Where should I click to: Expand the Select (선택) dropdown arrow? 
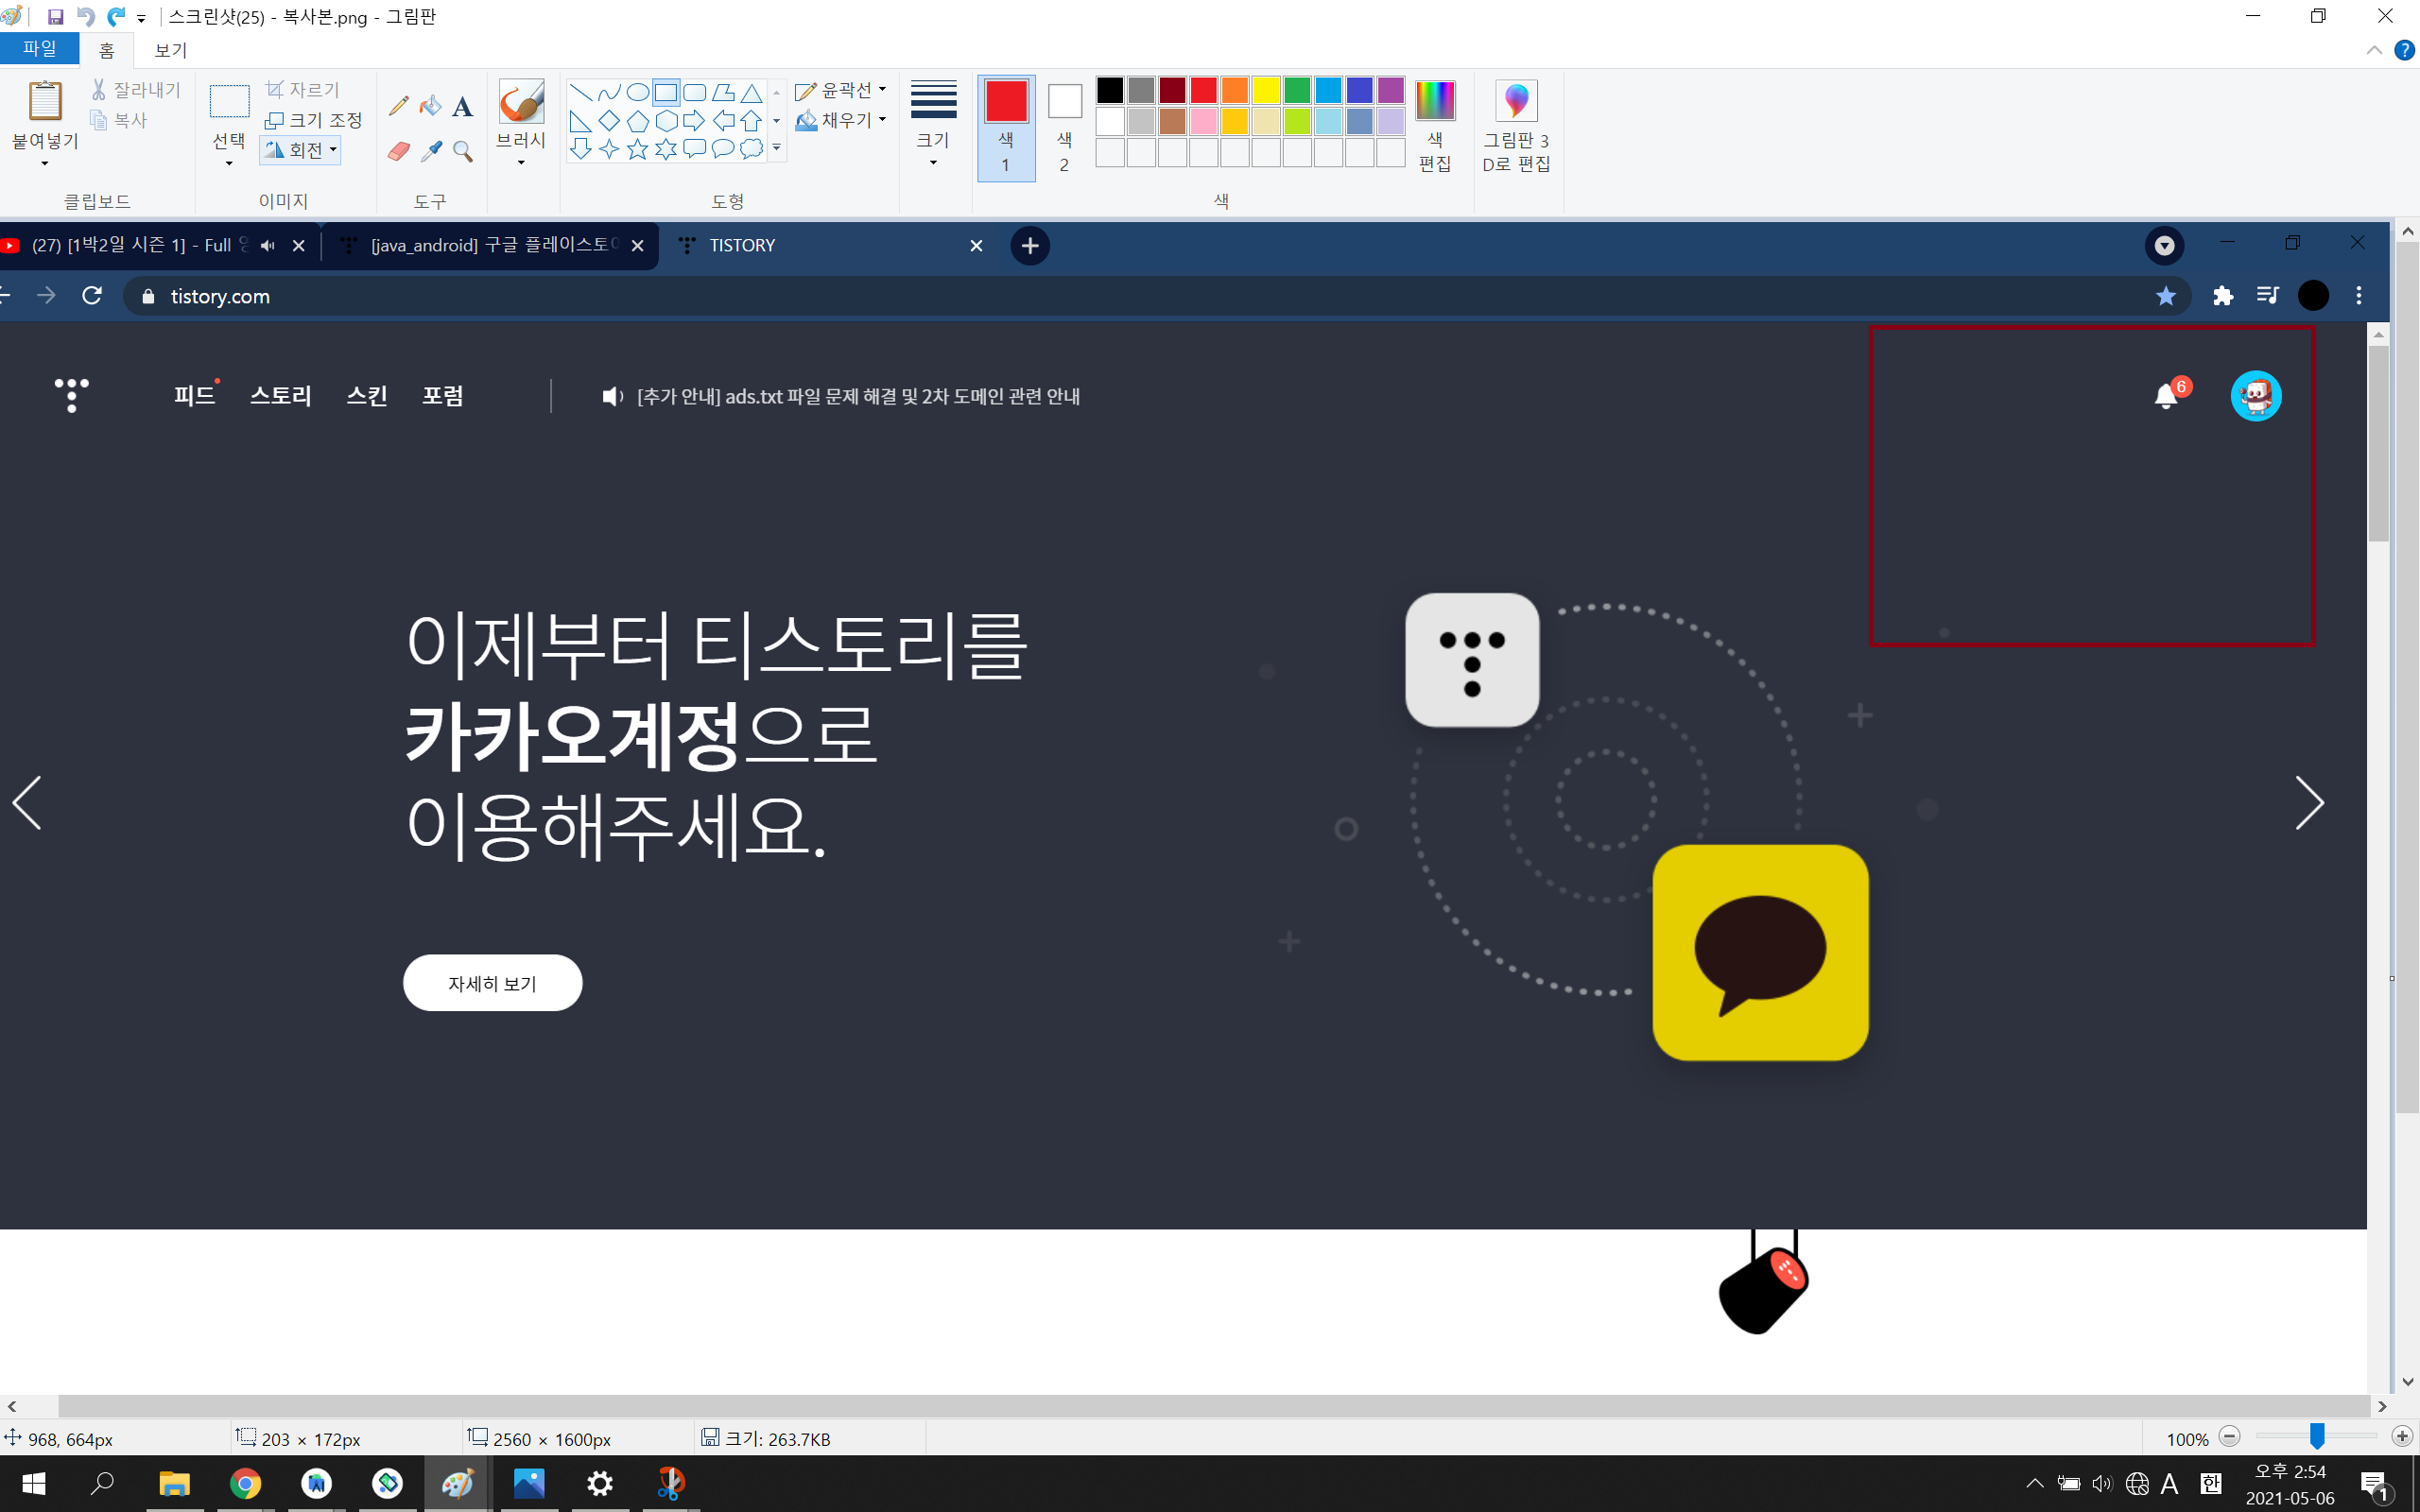pos(229,163)
